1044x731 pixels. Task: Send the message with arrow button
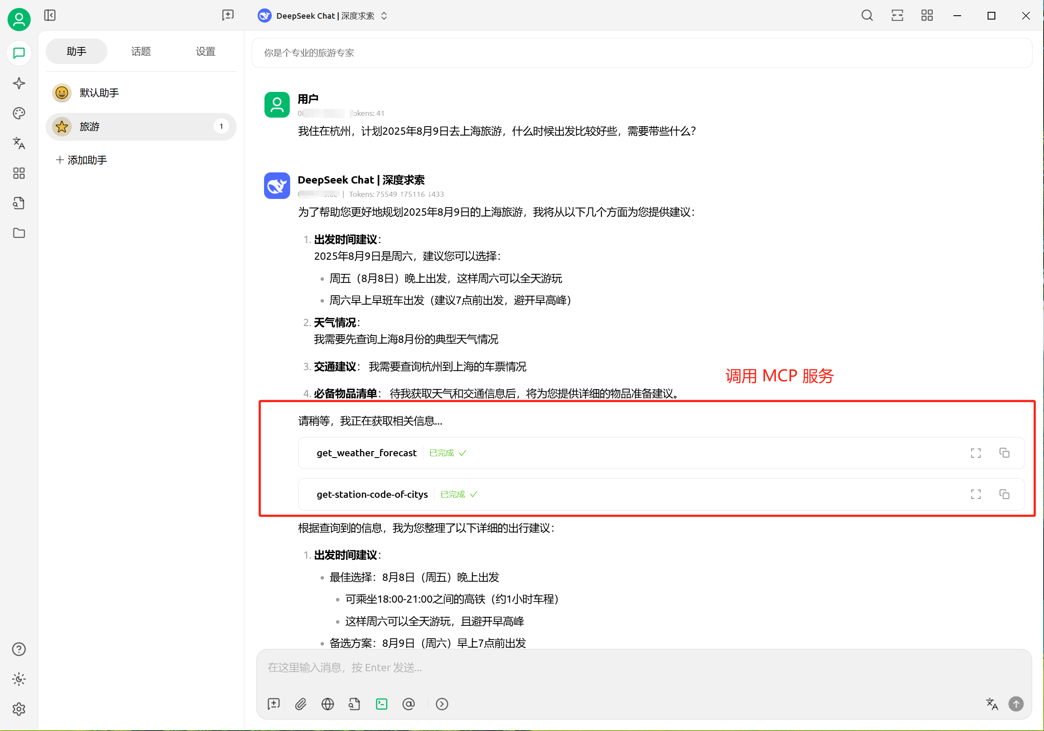[1016, 704]
